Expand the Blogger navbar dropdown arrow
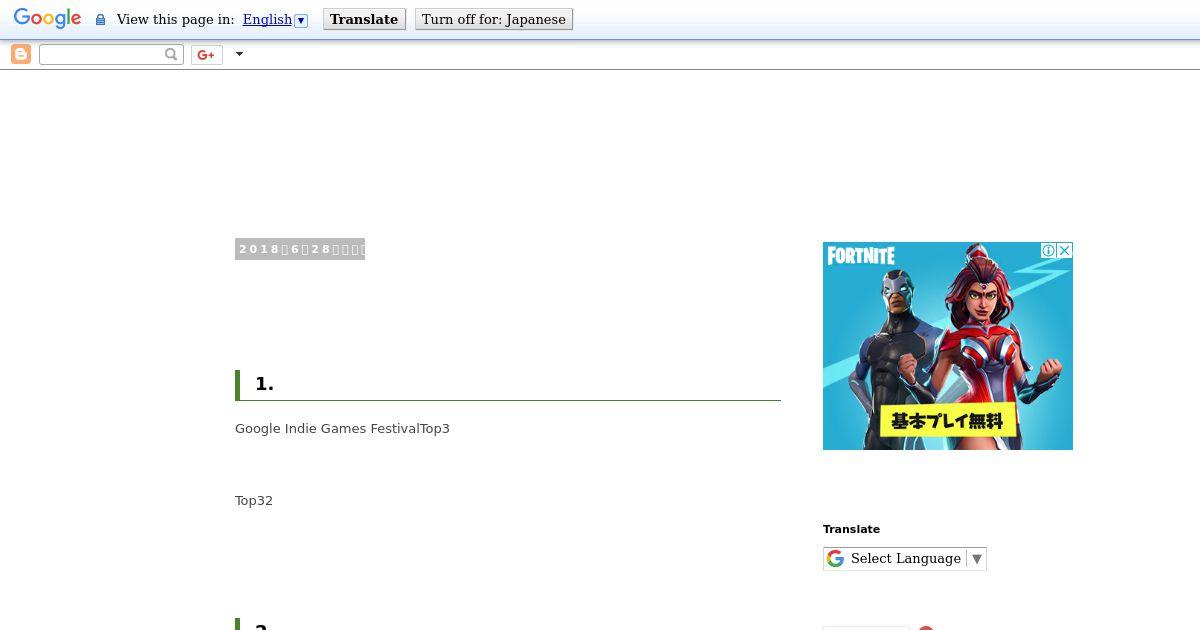Viewport: 1200px width, 630px height. coord(239,54)
